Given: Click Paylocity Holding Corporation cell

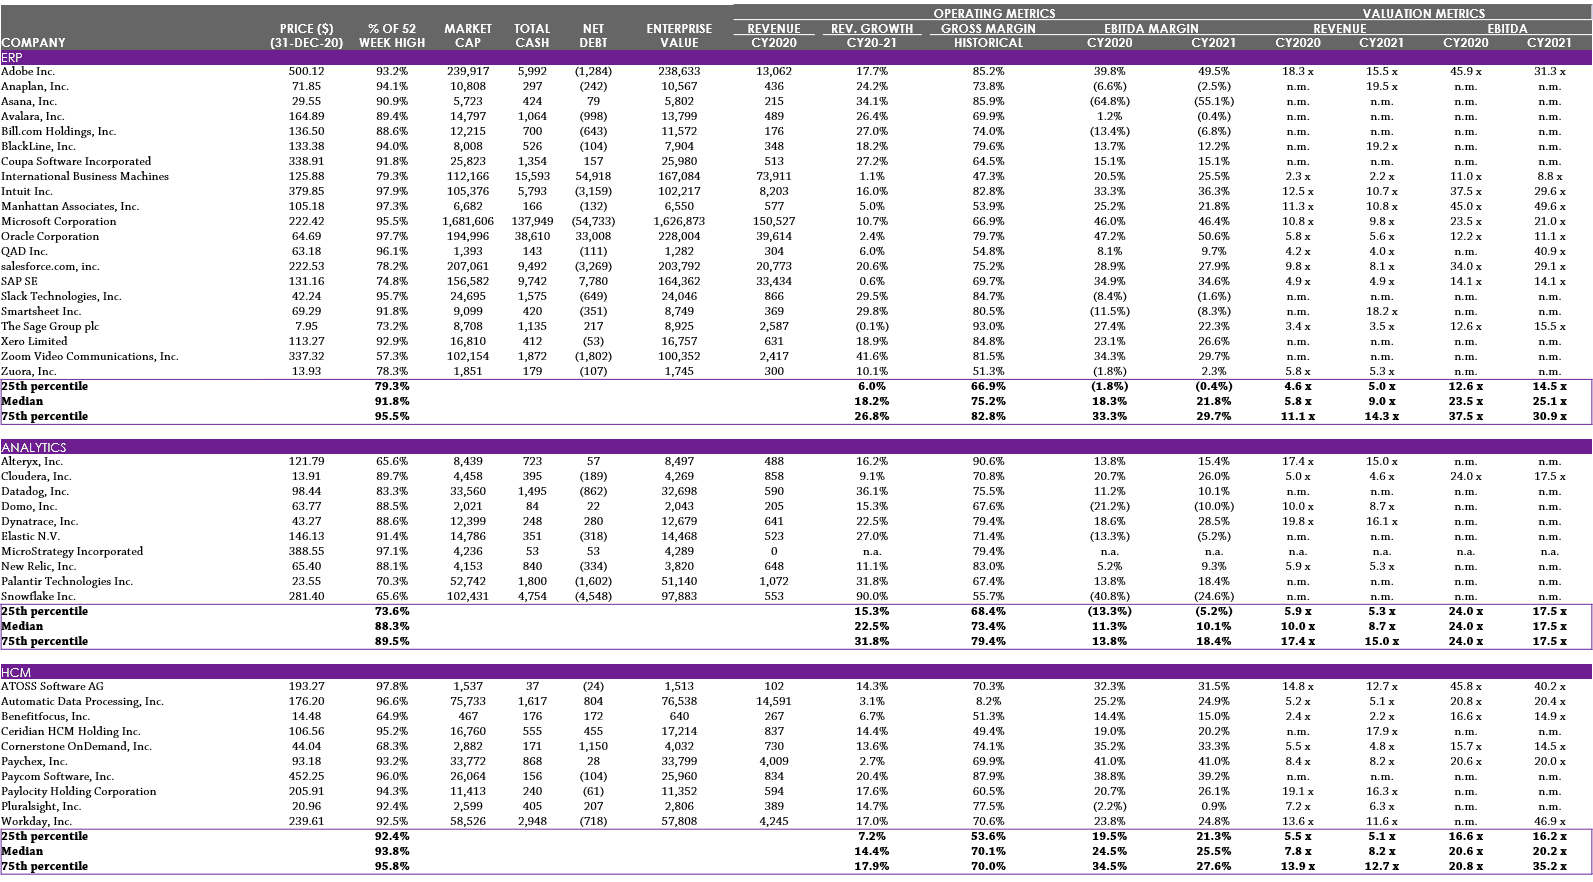Looking at the screenshot, I should click(79, 792).
